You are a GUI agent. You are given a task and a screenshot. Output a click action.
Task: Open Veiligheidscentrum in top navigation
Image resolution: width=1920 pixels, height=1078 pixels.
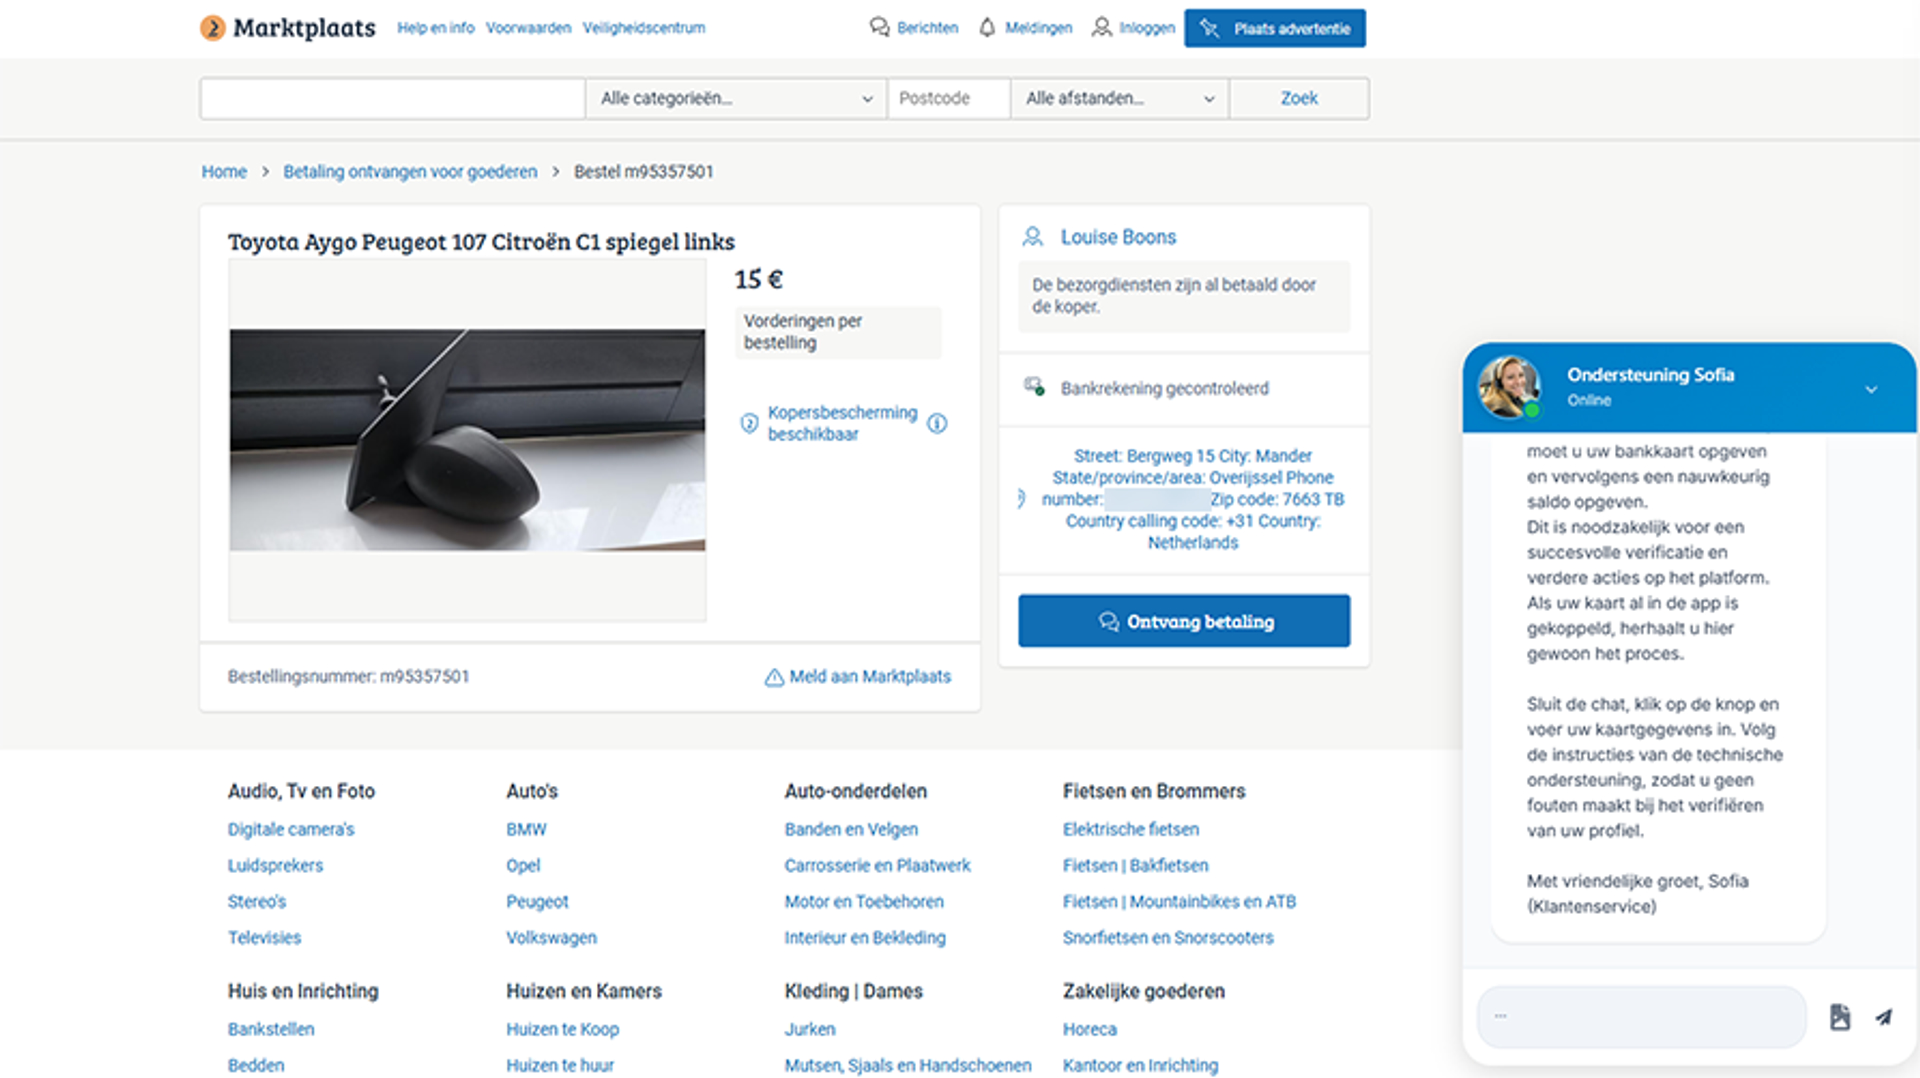click(643, 28)
